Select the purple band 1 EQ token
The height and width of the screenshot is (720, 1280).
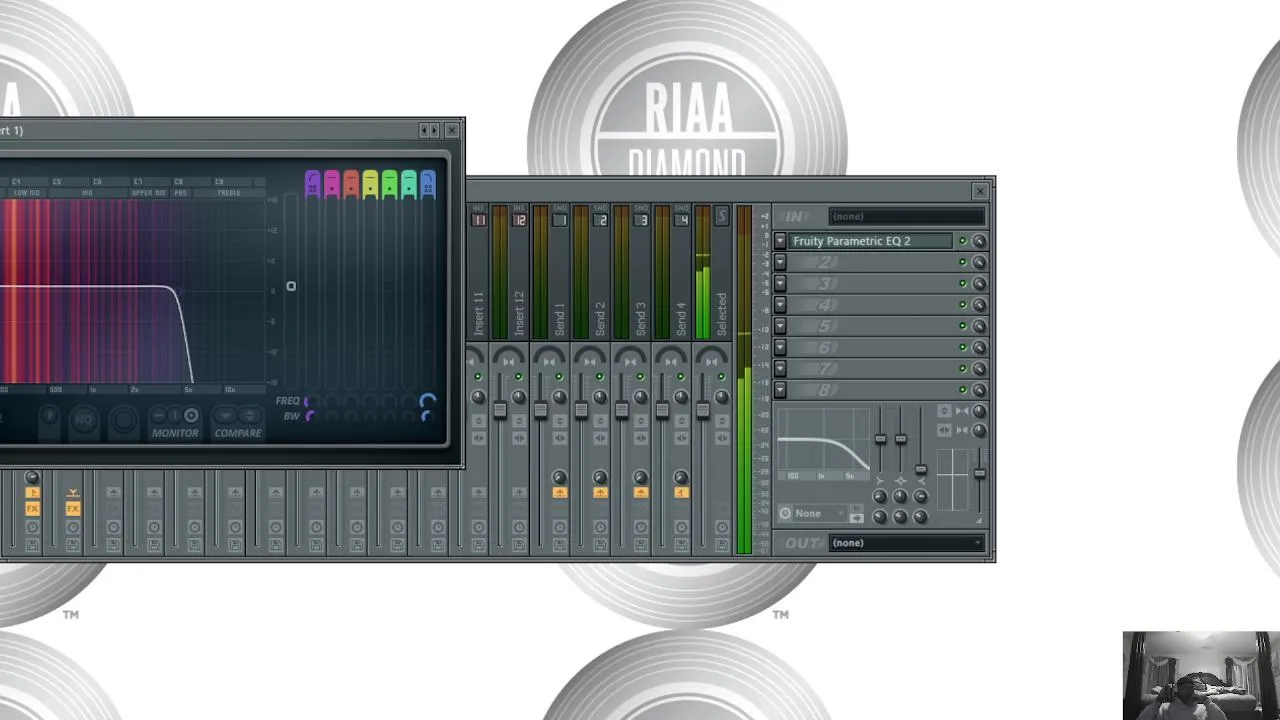click(x=313, y=184)
